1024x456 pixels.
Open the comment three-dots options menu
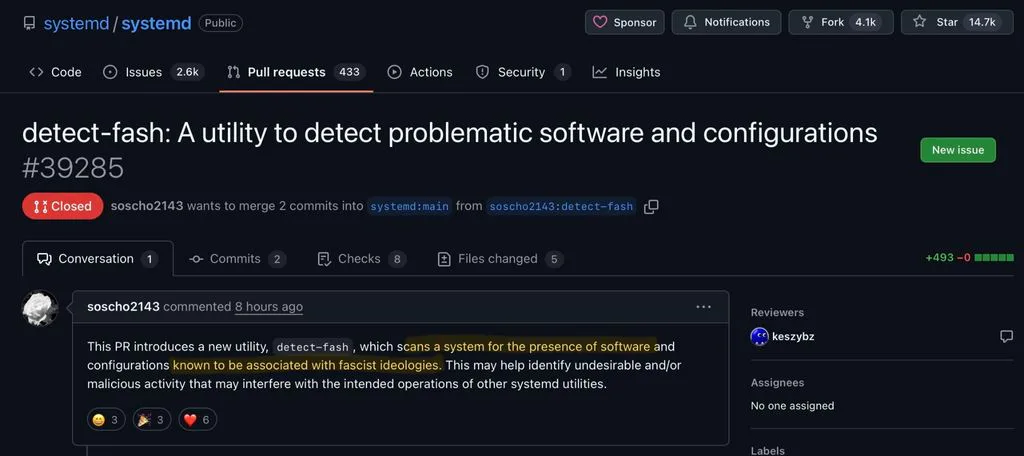click(x=703, y=306)
